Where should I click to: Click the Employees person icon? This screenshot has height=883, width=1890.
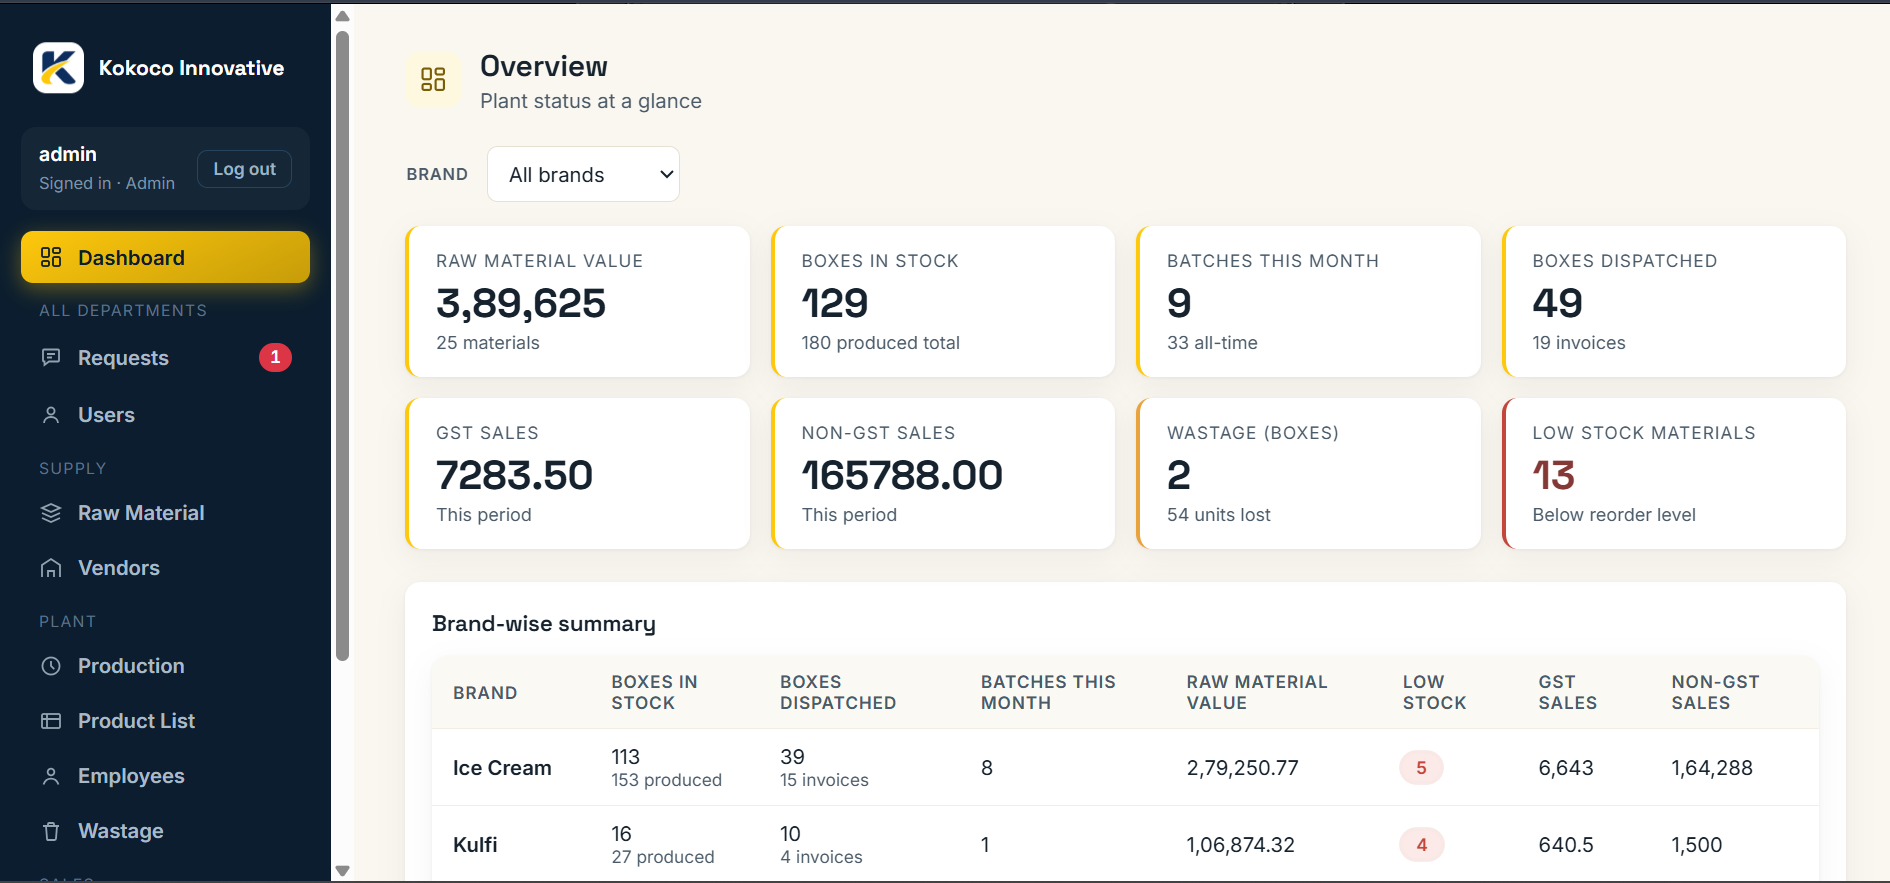point(51,776)
